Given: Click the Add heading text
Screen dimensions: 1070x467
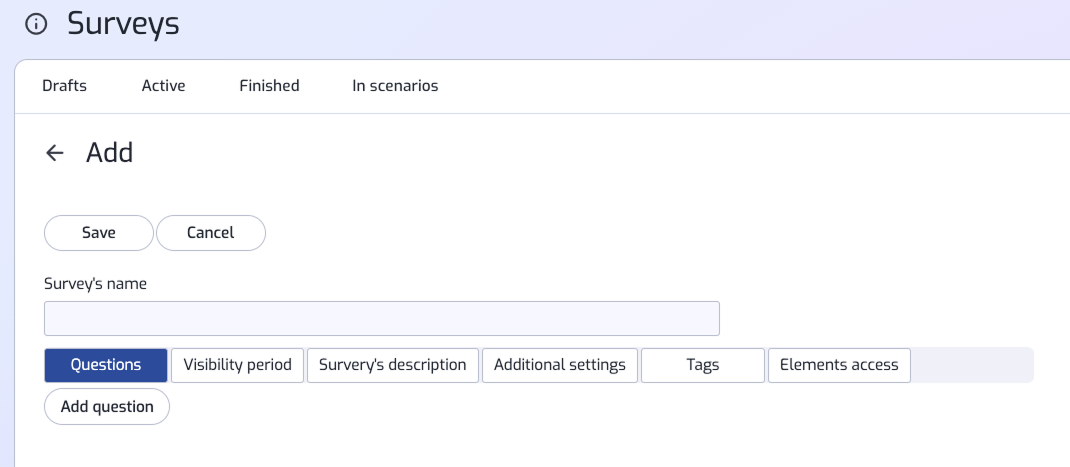Looking at the screenshot, I should point(109,153).
